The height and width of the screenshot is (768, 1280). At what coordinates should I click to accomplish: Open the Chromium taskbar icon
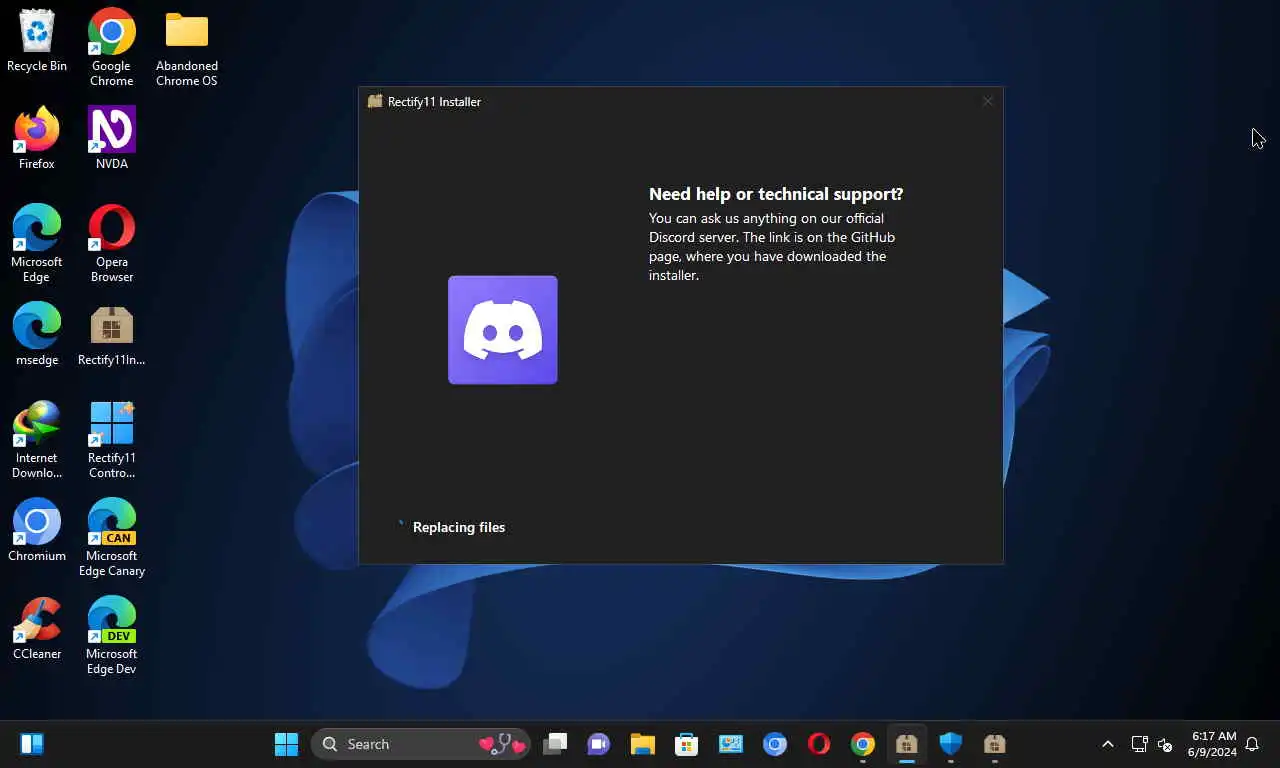[x=775, y=744]
